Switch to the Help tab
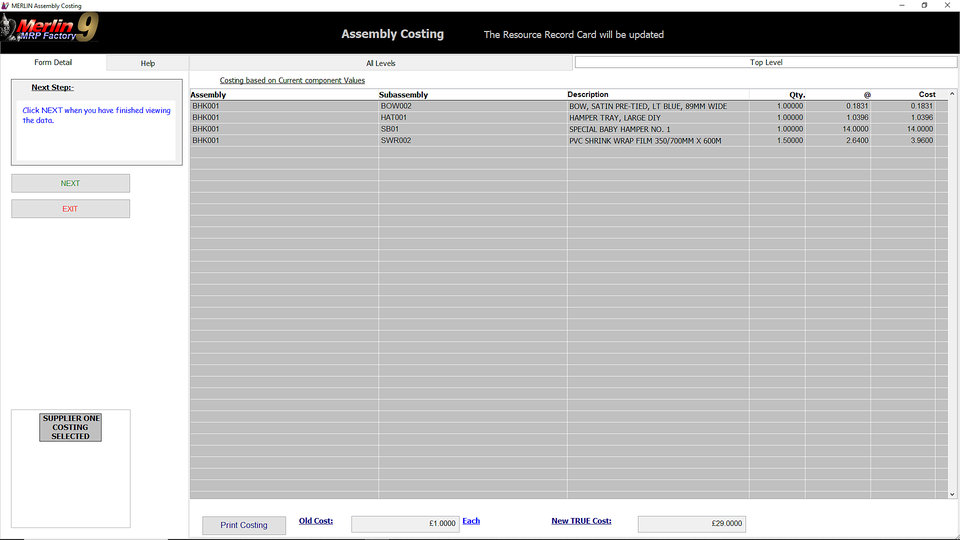Viewport: 960px width, 540px height. pos(148,63)
